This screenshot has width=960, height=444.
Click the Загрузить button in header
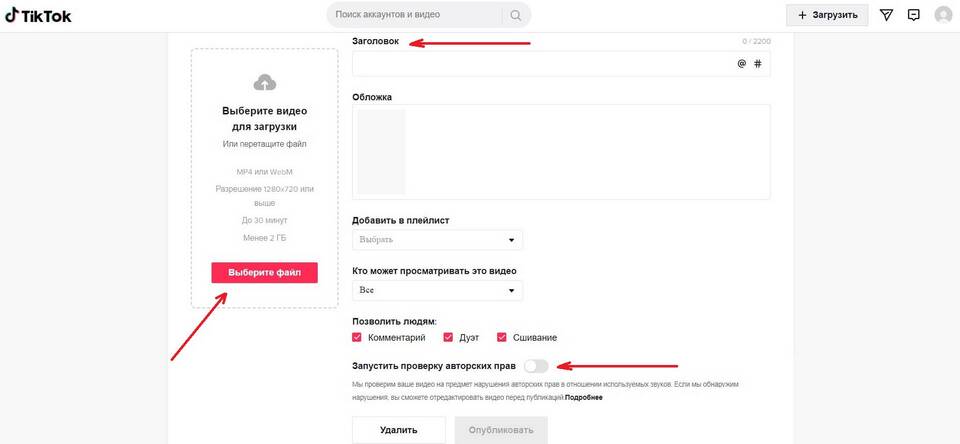point(827,15)
